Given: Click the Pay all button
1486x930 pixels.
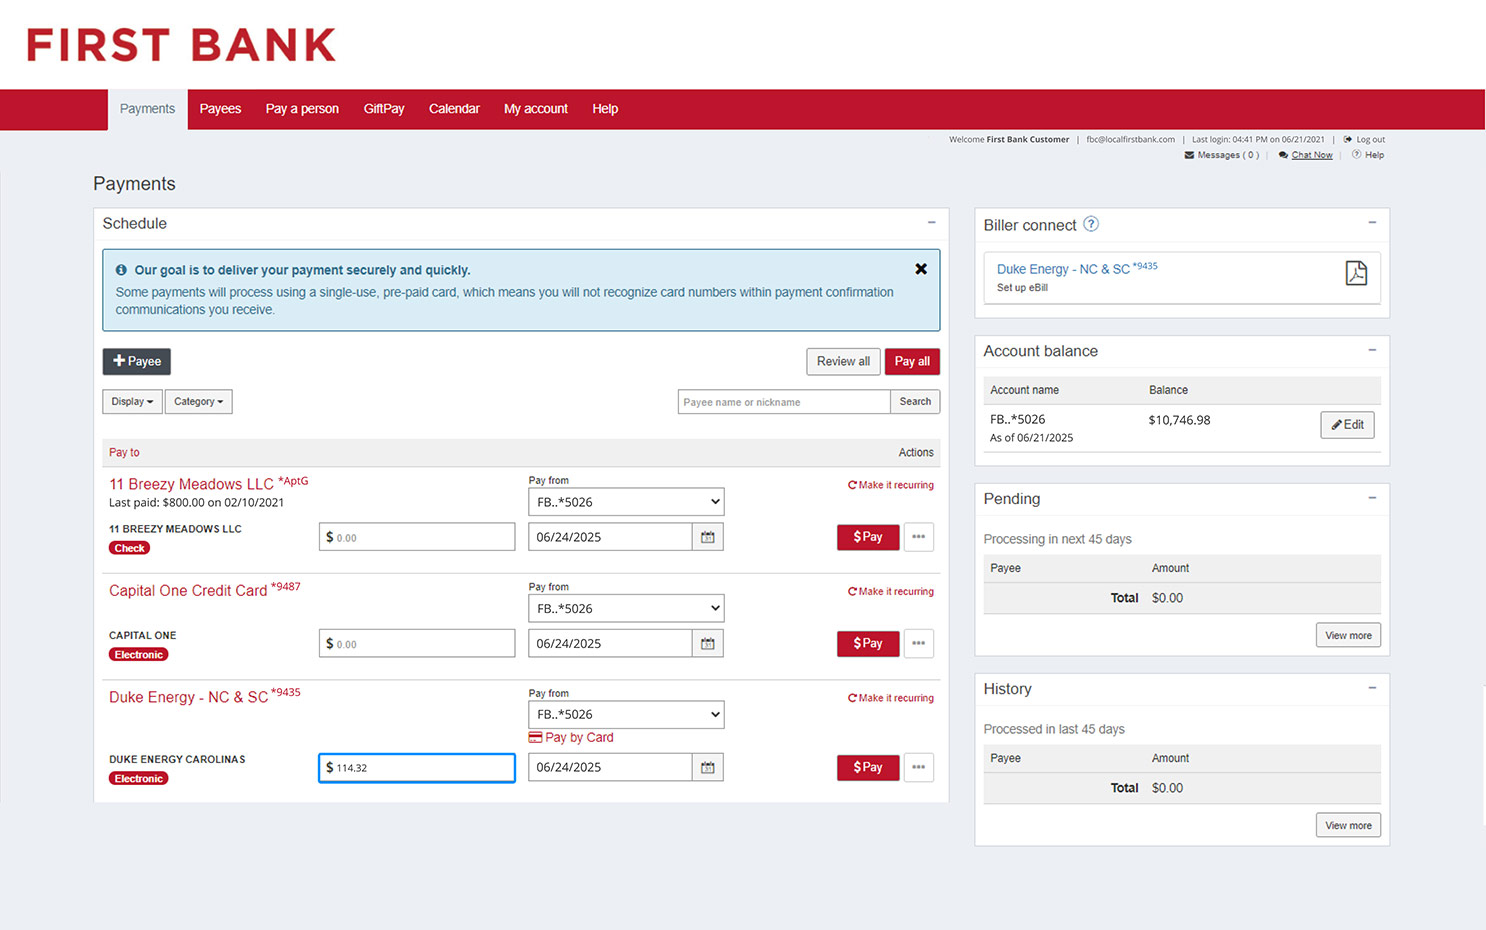Looking at the screenshot, I should click(912, 361).
